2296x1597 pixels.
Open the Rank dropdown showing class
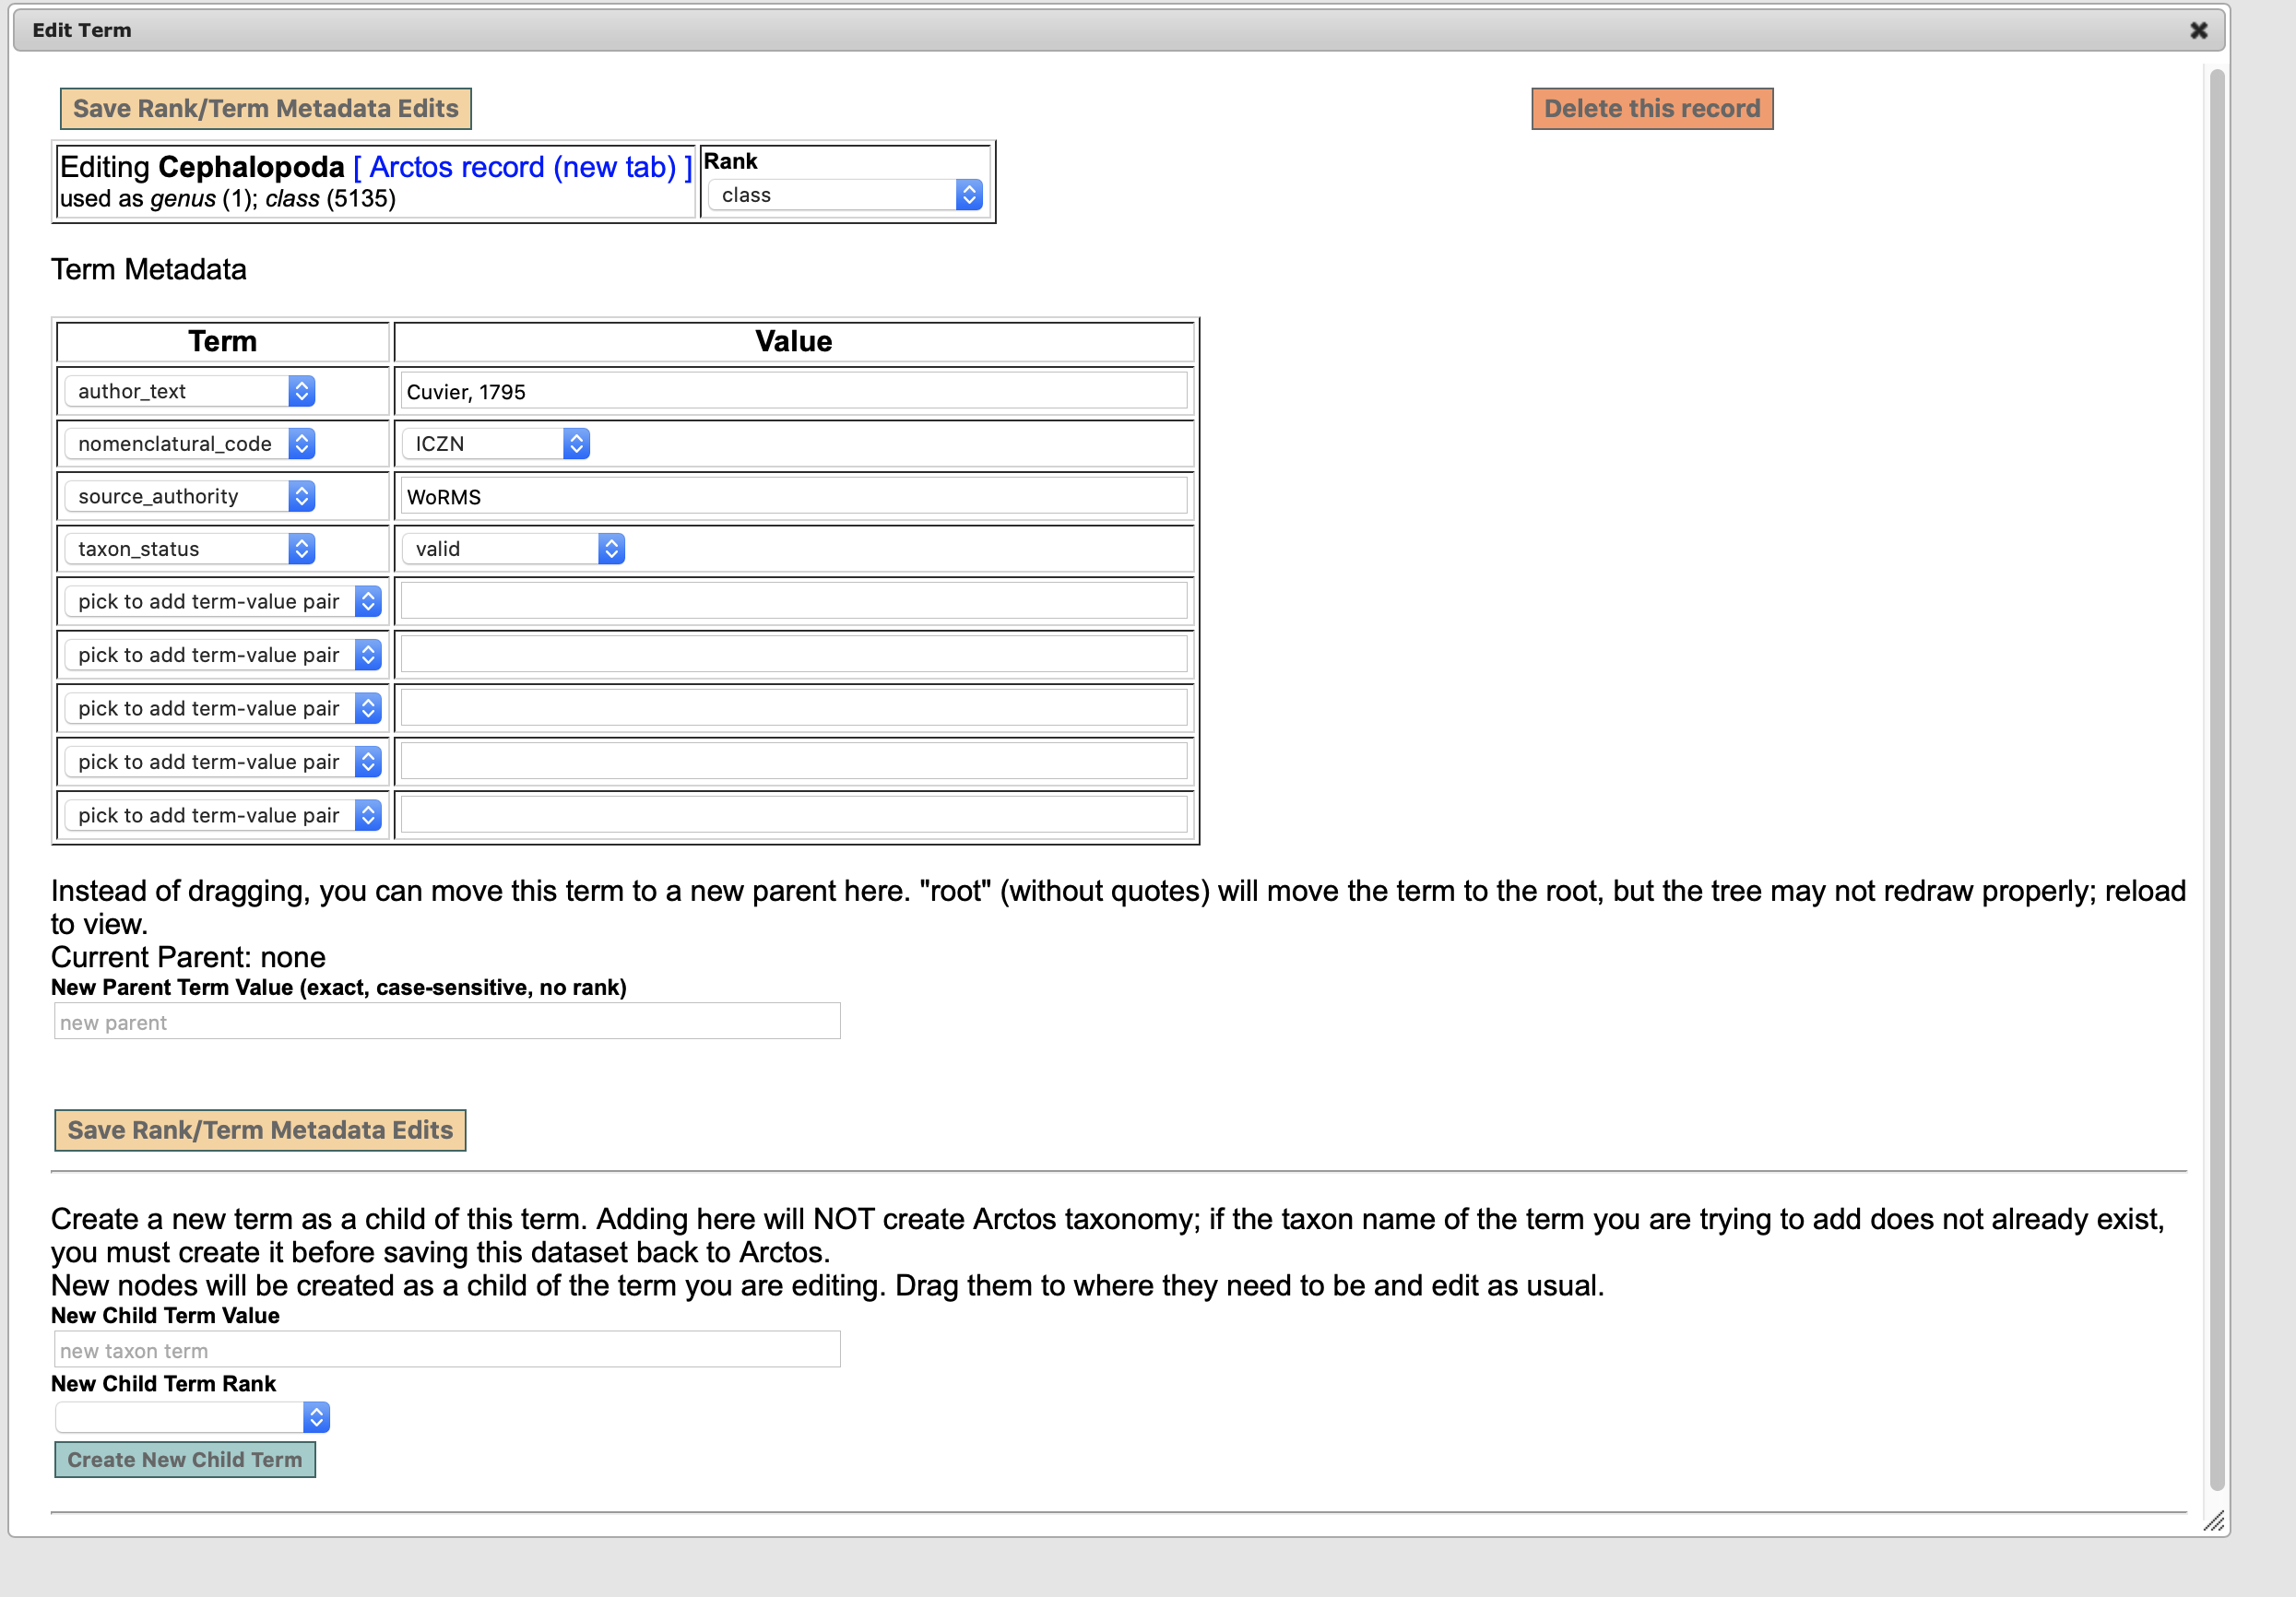click(846, 195)
